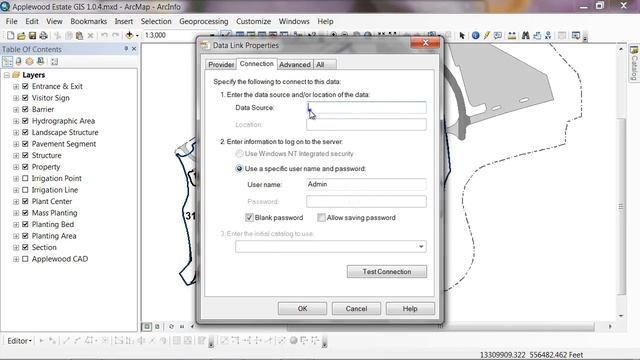Open the initial catalog dropdown
Image resolution: width=640 pixels, height=360 pixels.
click(421, 247)
